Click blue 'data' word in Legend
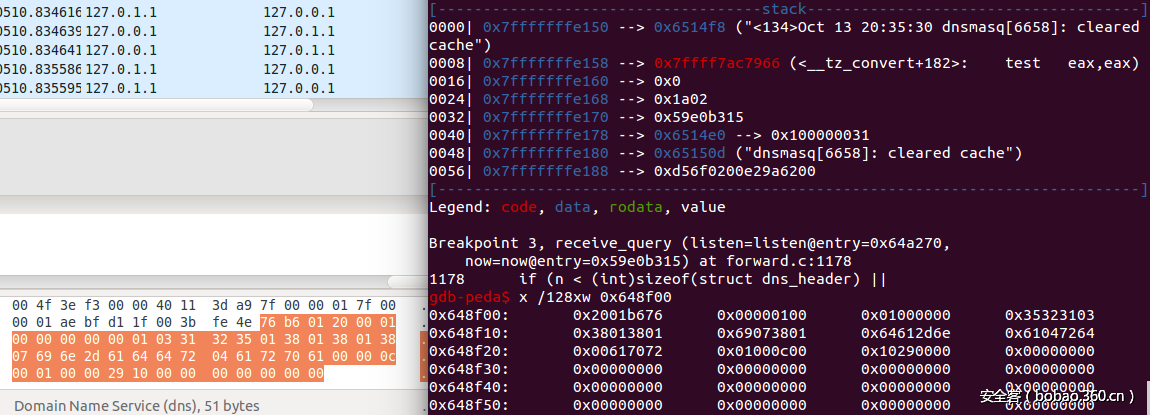Viewport: 1150px width, 415px height. point(574,208)
